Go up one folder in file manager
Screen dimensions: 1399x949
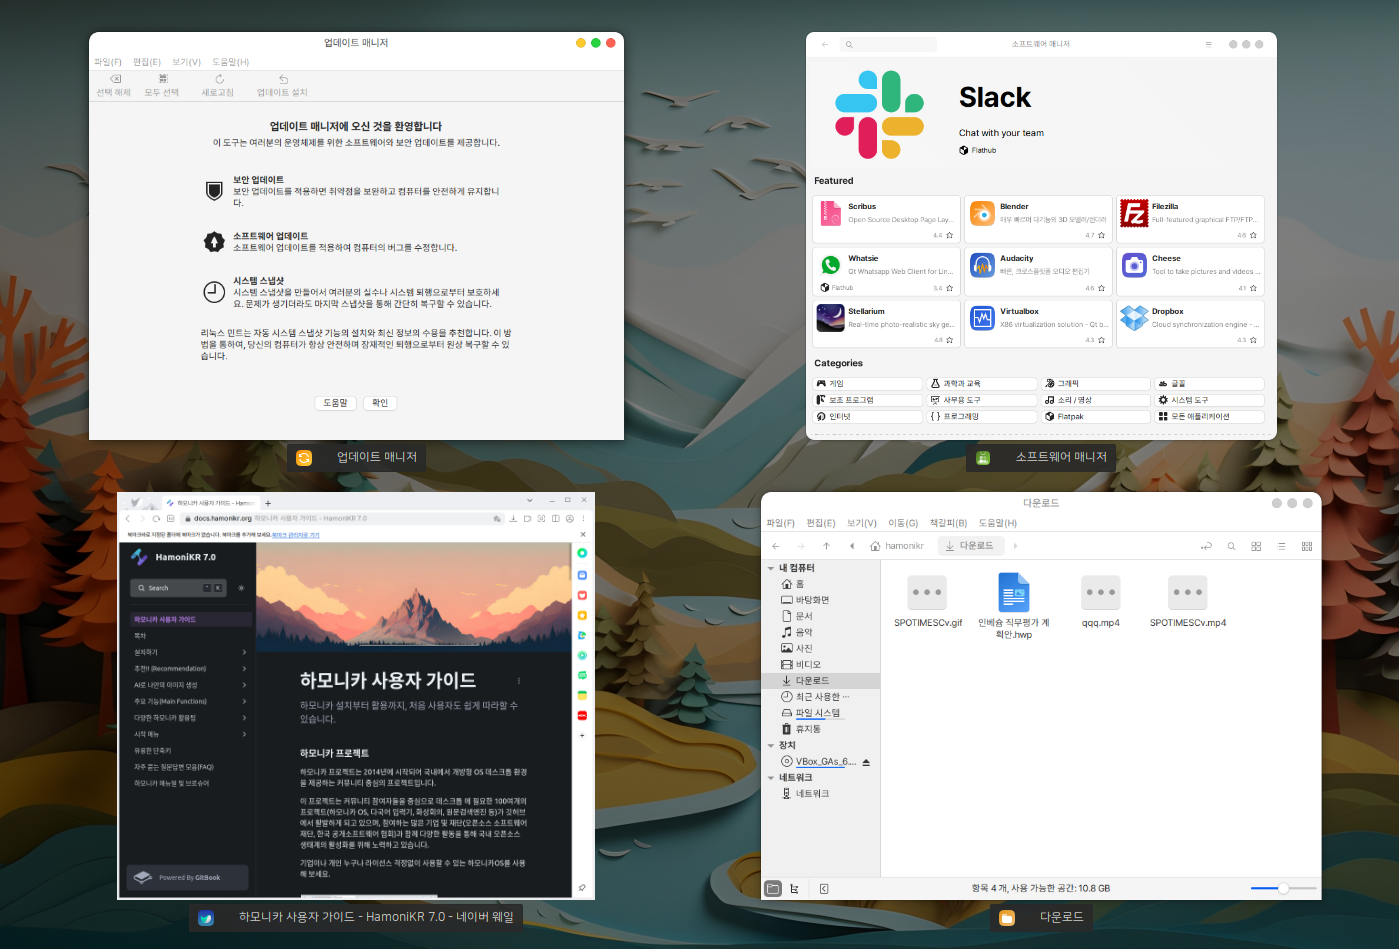click(x=826, y=546)
